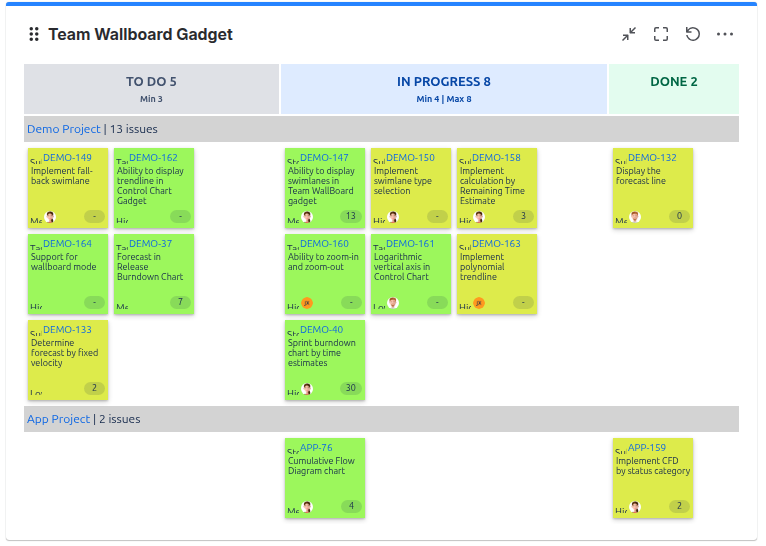Click the gadget drag handle icon
The height and width of the screenshot is (546, 766).
(34, 34)
